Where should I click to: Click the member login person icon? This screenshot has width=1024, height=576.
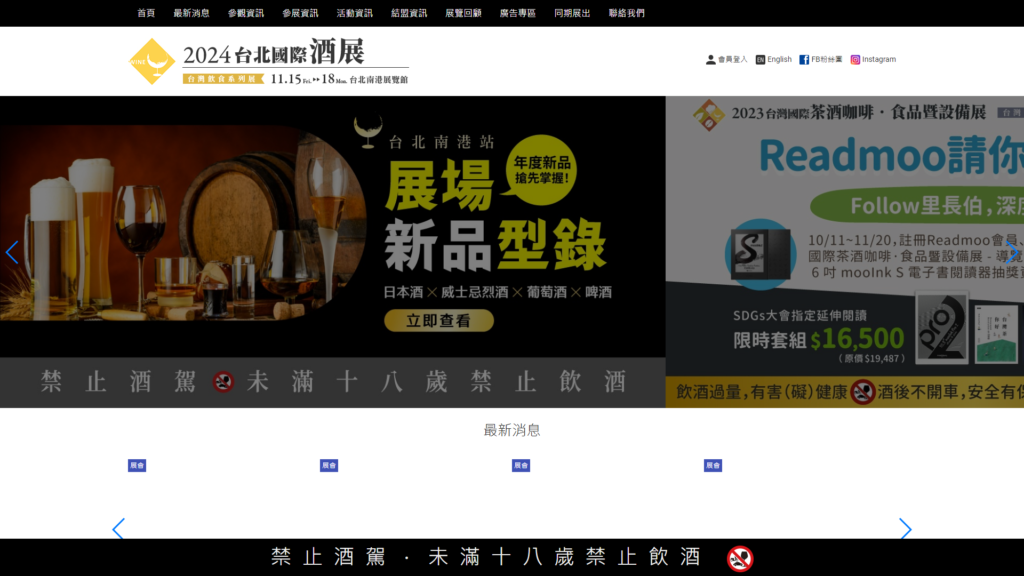pos(711,59)
